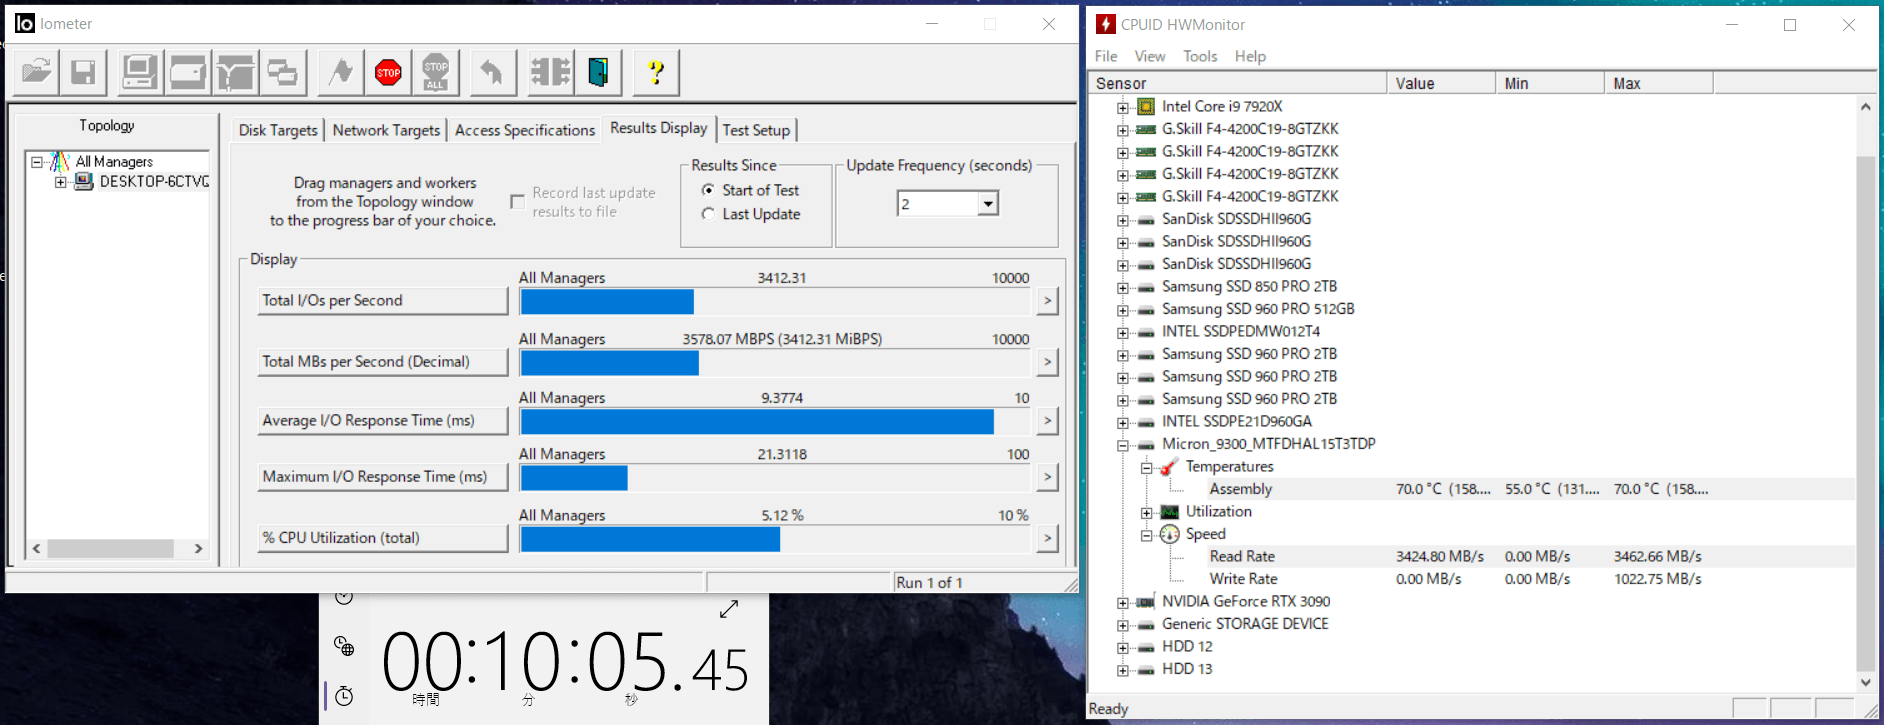This screenshot has width=1884, height=725.
Task: Expand the Intel Core i9 7920X node
Action: pyautogui.click(x=1123, y=107)
